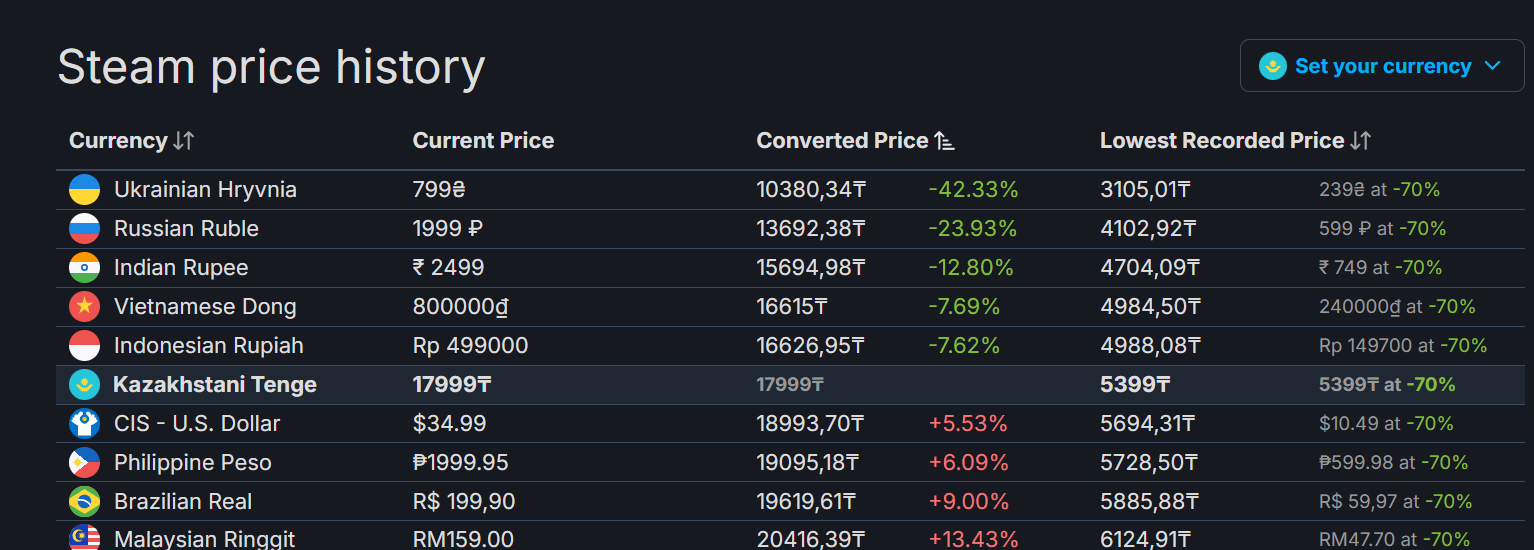Select Kazakhstani Tenge currency name
1534x550 pixels.
[x=215, y=384]
